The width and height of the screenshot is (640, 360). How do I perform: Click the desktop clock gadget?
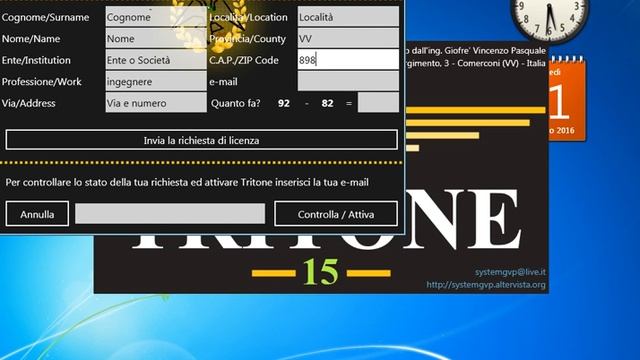click(x=550, y=17)
